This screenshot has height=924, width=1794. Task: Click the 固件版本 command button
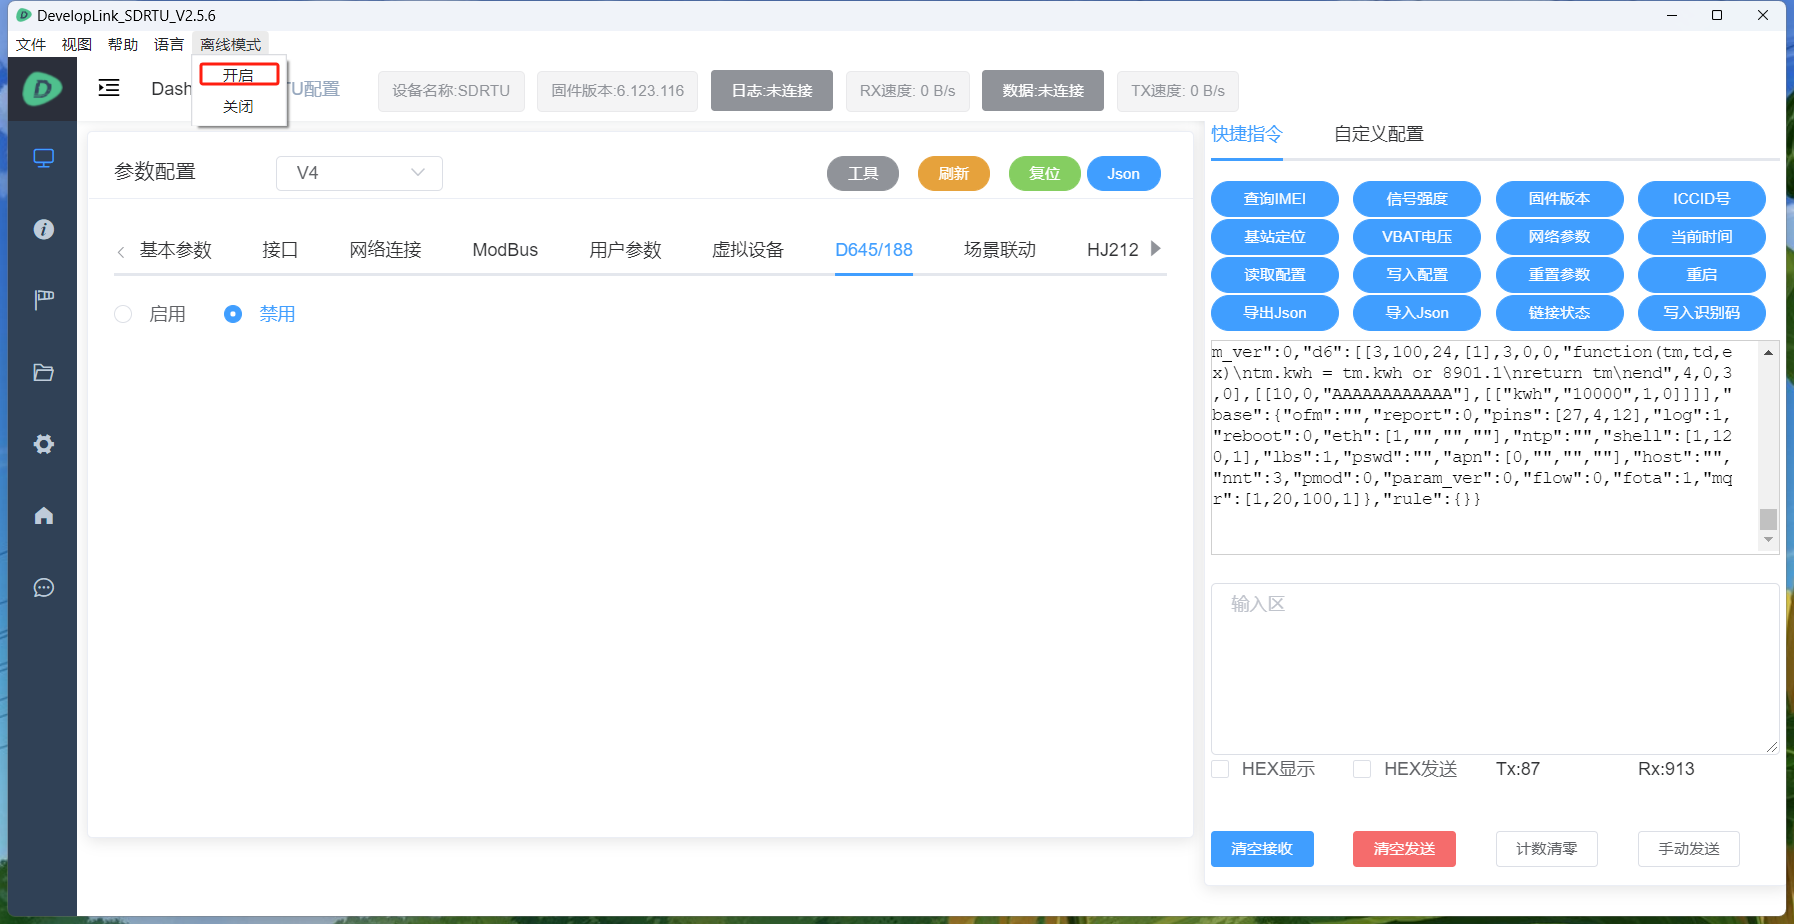click(x=1560, y=199)
